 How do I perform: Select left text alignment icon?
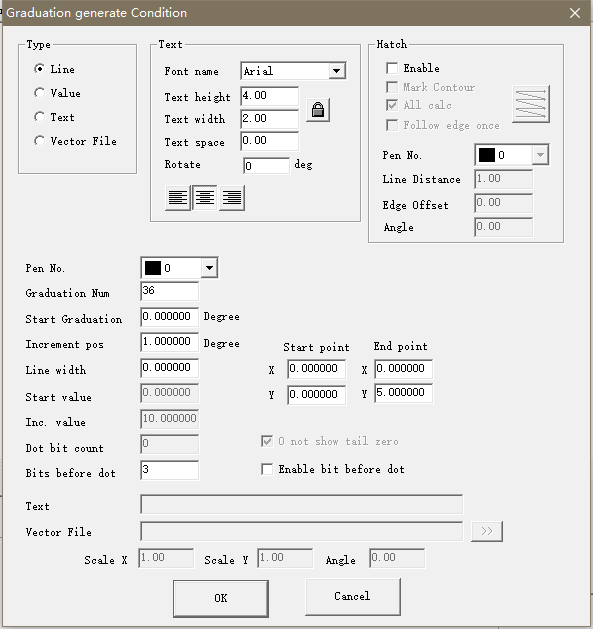click(x=178, y=197)
